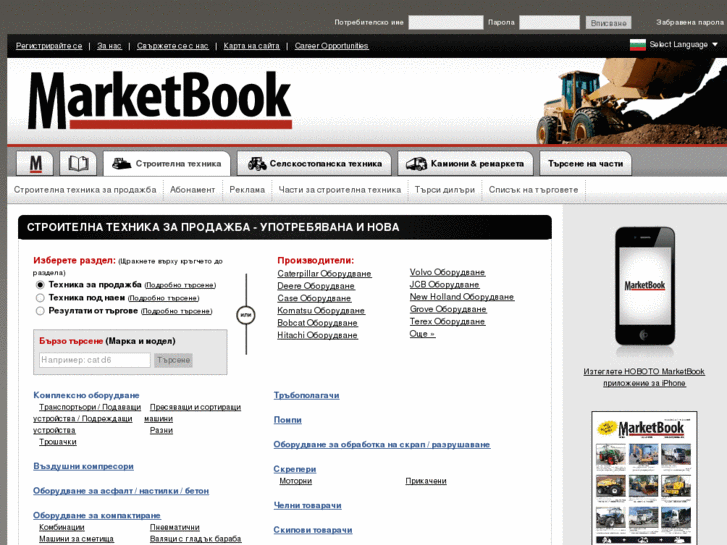Open the open-book magazine tab icon

(x=78, y=163)
